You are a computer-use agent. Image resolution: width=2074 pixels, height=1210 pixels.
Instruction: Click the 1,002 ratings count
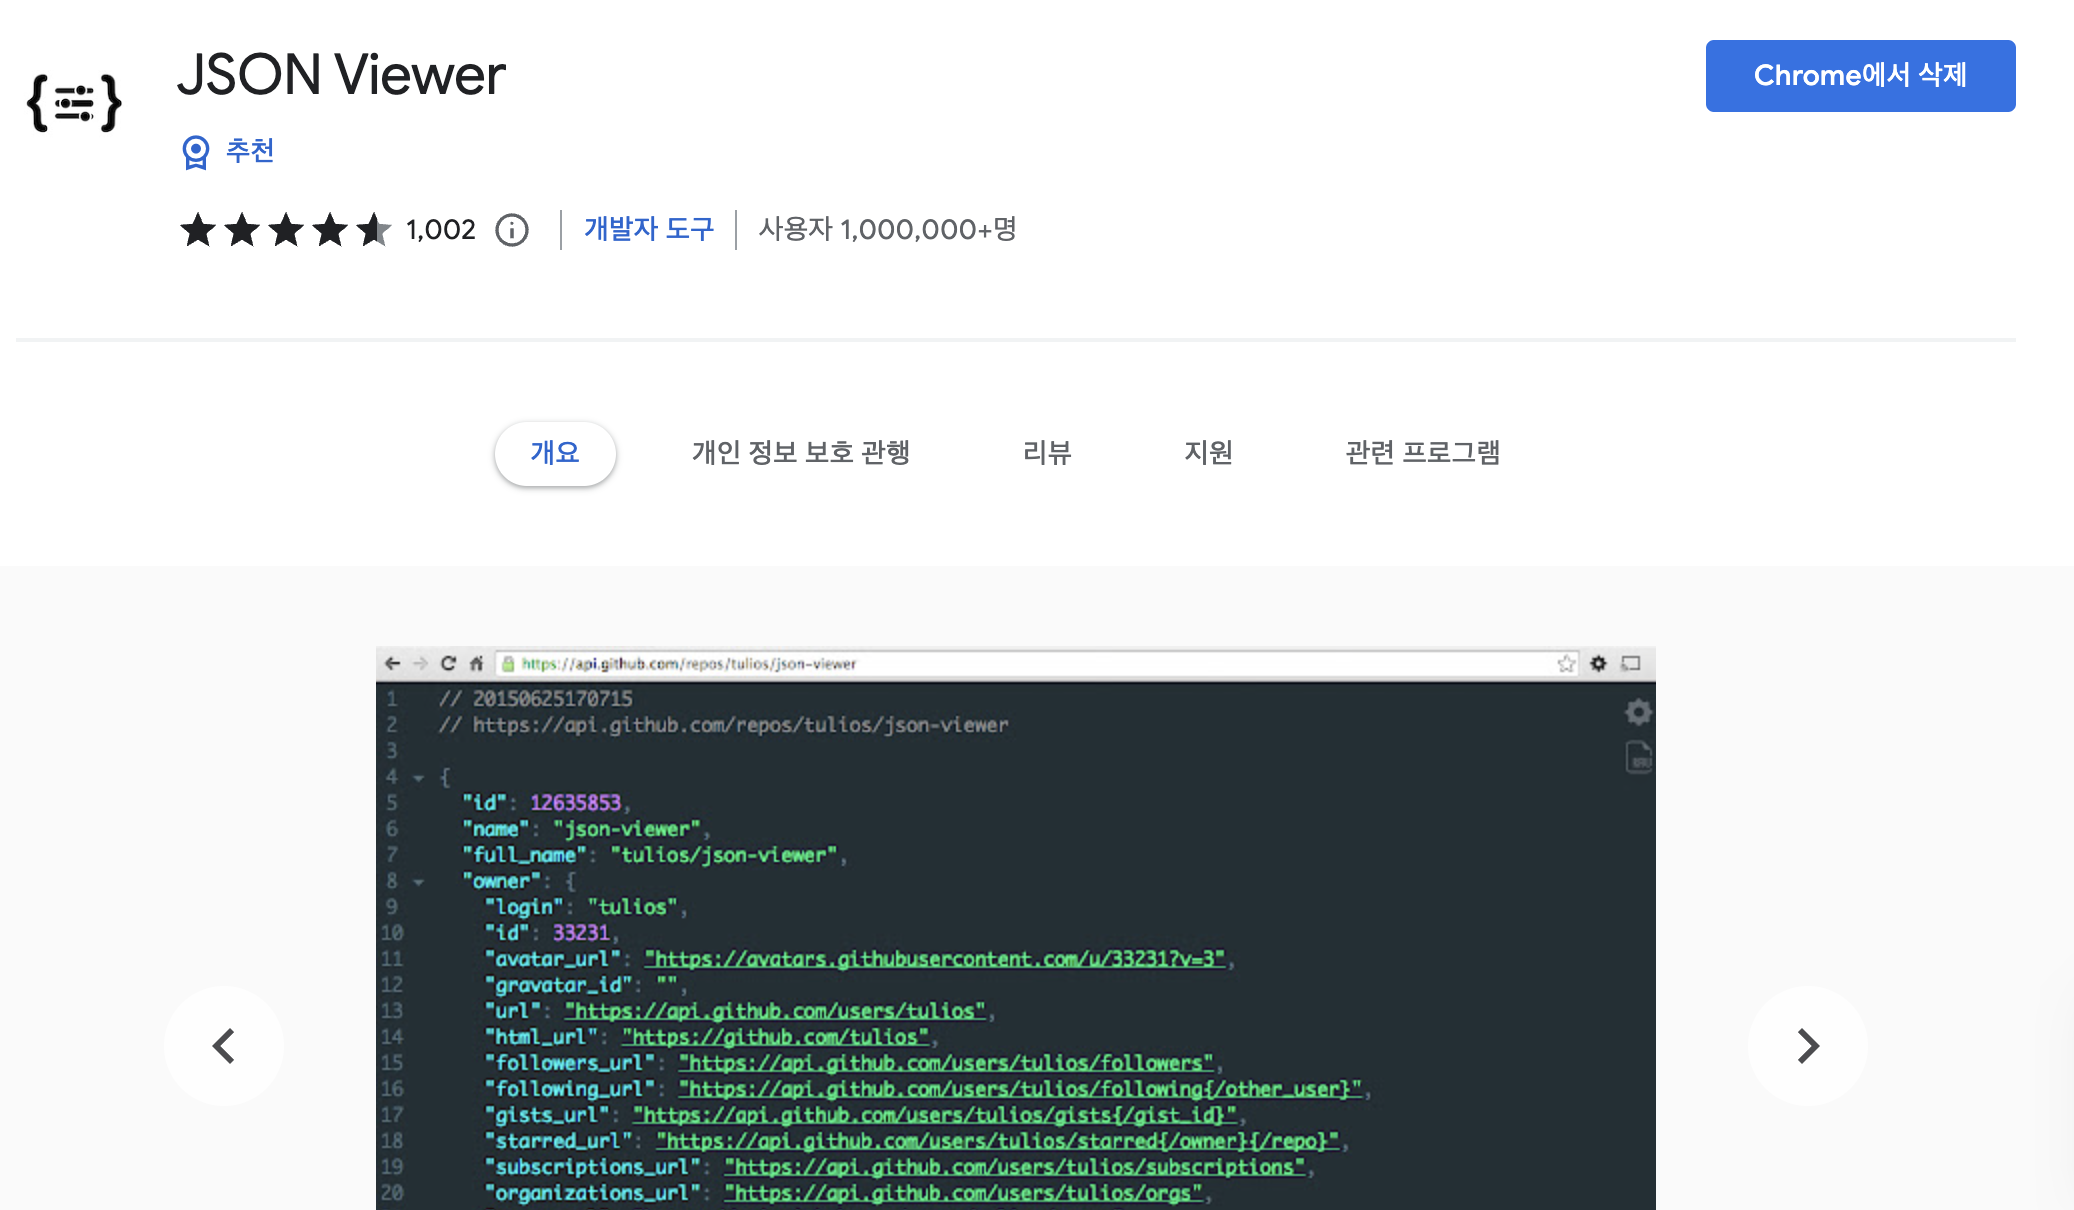(x=441, y=230)
